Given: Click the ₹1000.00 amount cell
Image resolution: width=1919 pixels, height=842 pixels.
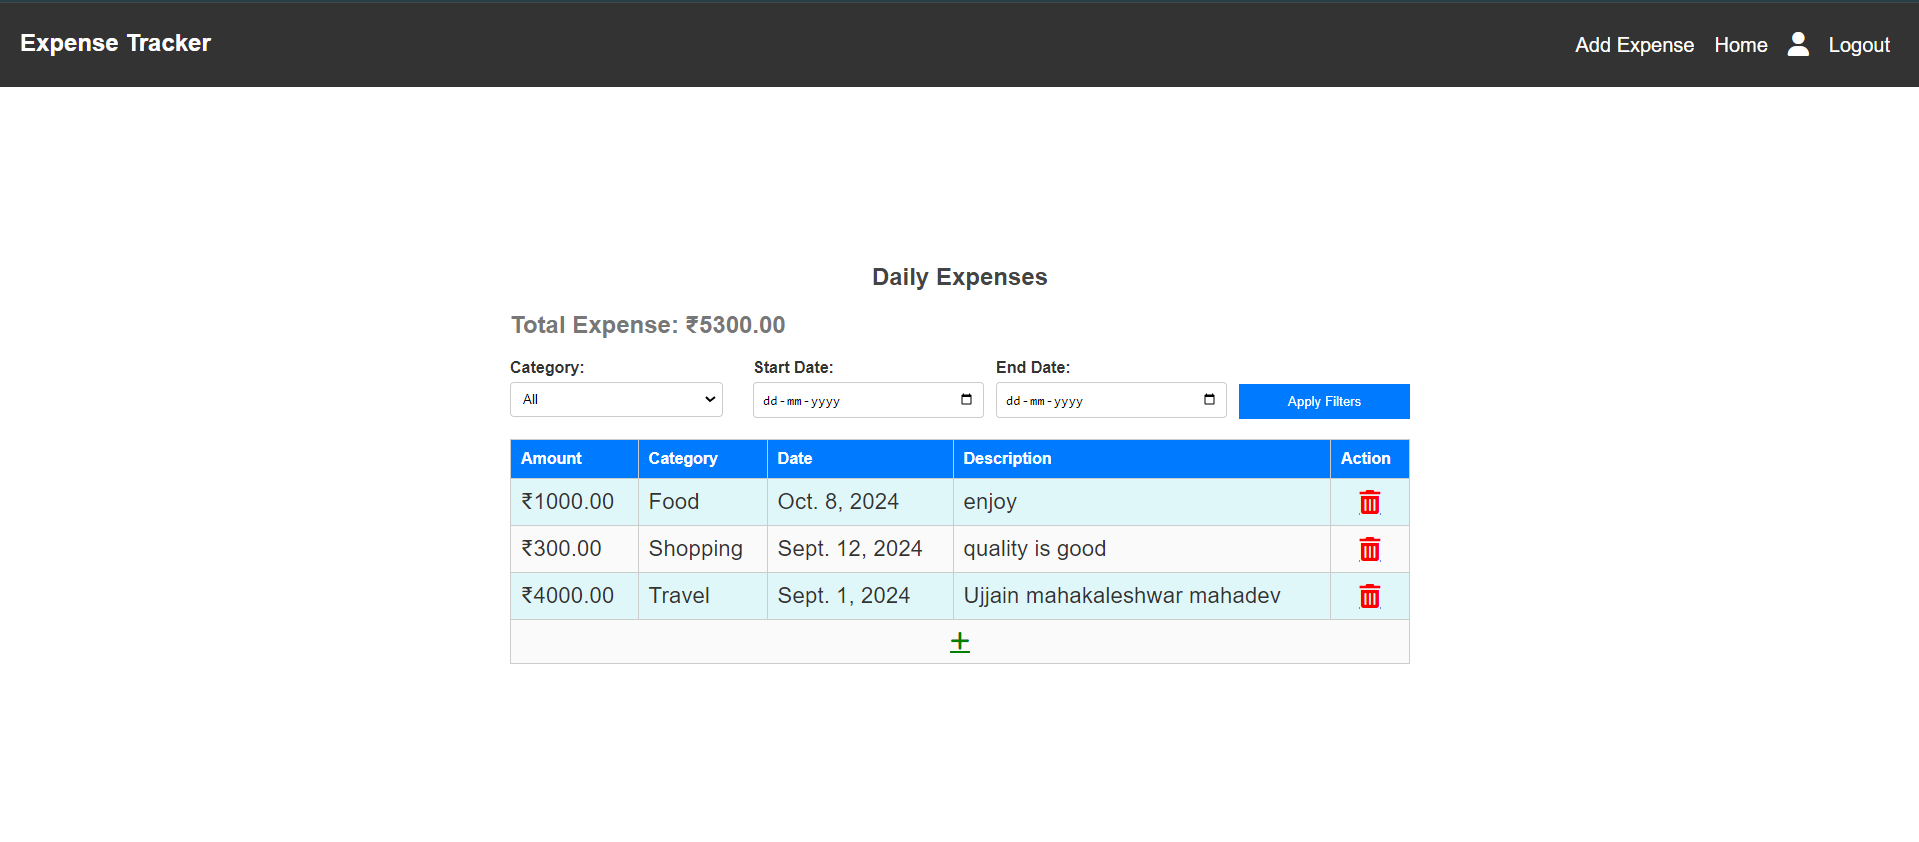Looking at the screenshot, I should pos(568,502).
